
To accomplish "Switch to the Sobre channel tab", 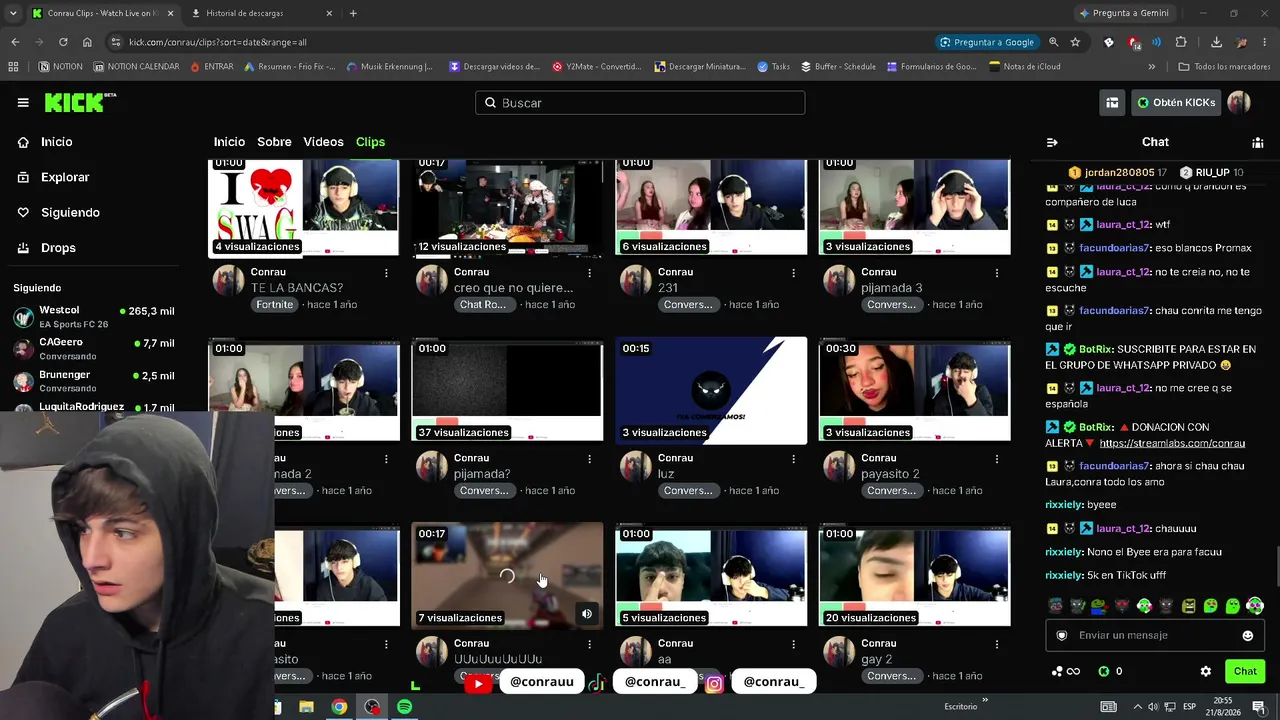I will (274, 142).
